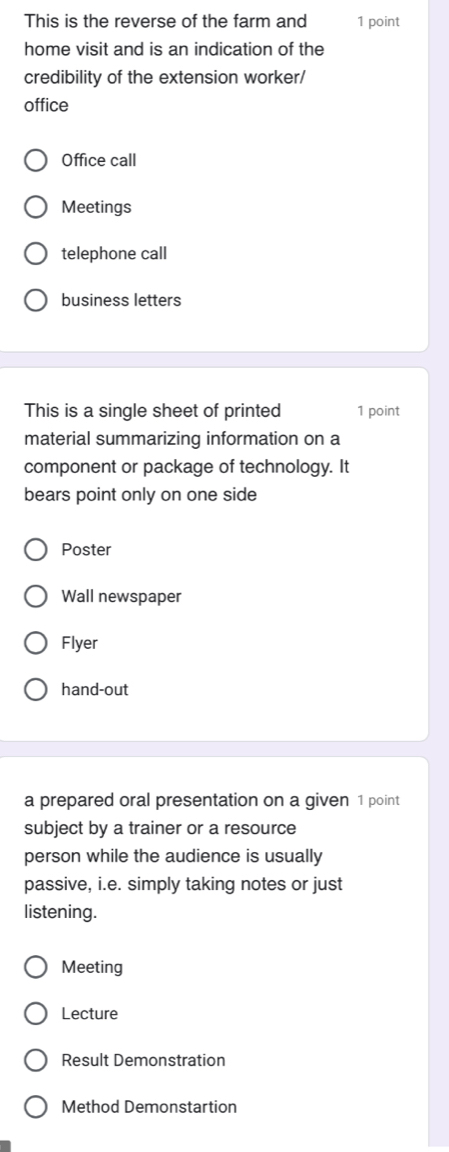The width and height of the screenshot is (449, 1152).
Task: Click the hand-out answer label
Action: coord(95,690)
